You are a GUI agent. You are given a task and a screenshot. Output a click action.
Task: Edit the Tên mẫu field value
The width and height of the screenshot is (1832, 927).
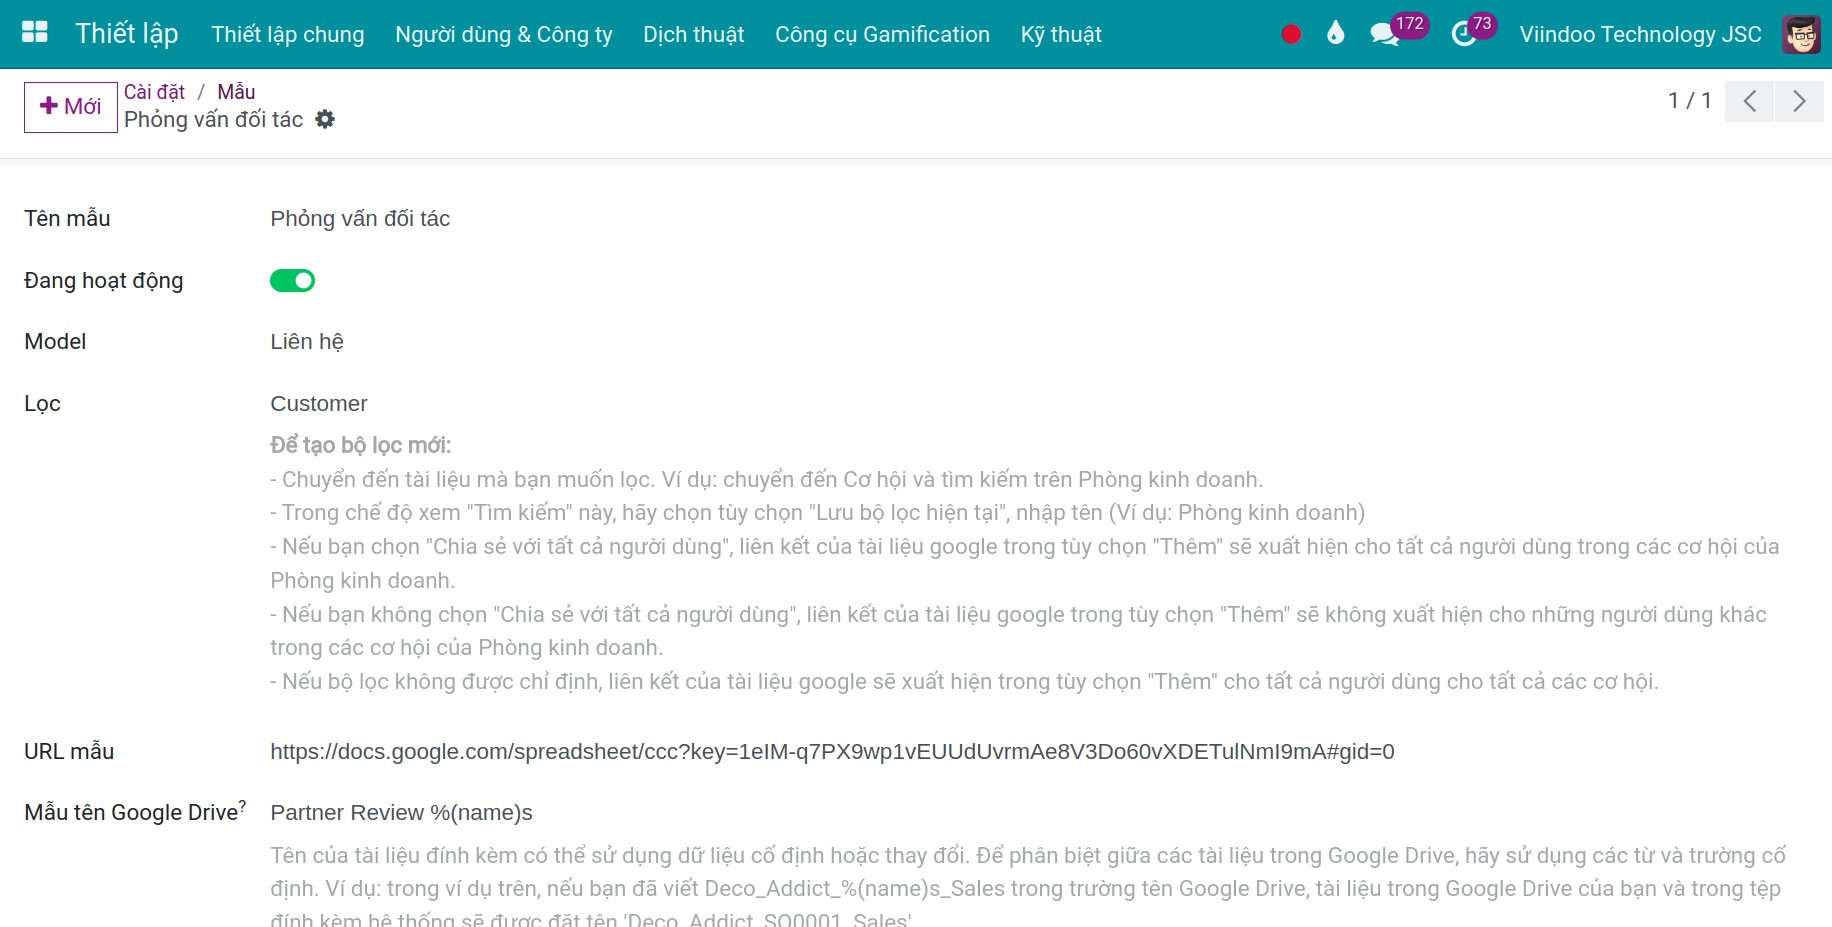[360, 219]
